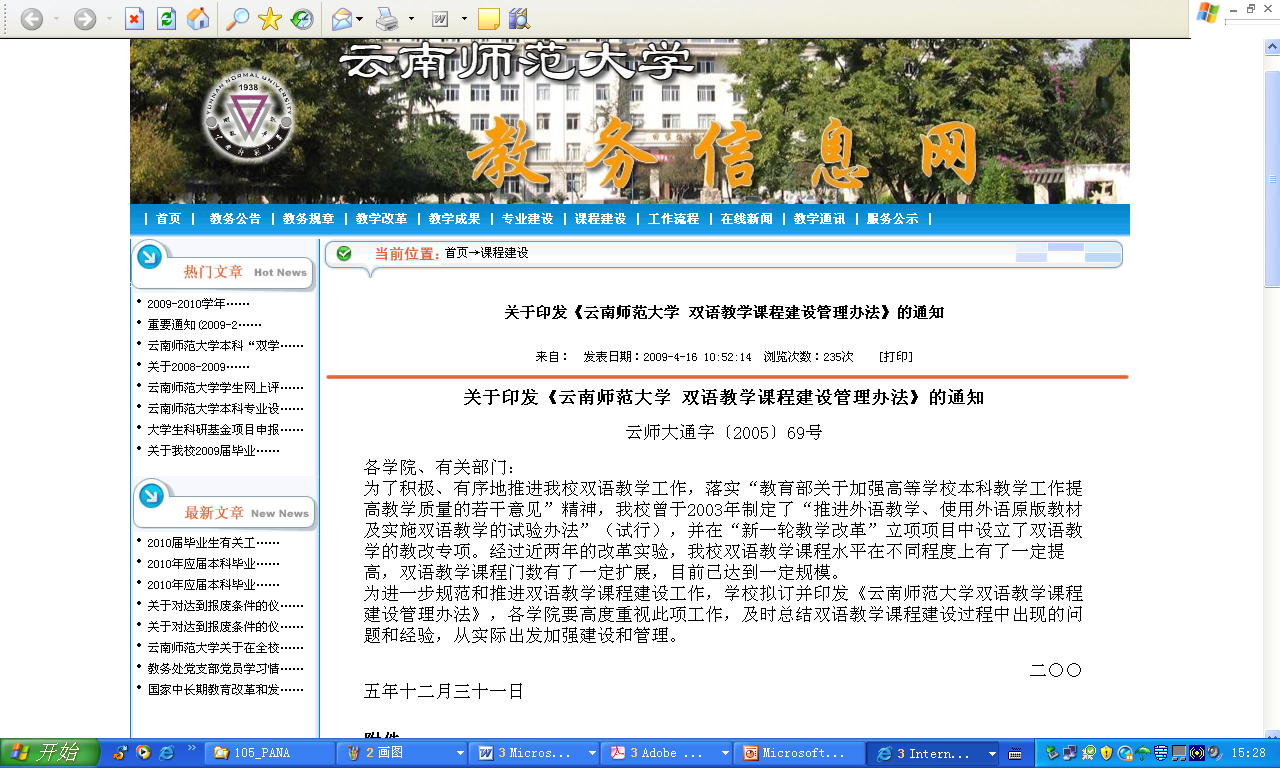1280x768 pixels.
Task: Open Back button history dropdown arrow
Action: click(56, 19)
